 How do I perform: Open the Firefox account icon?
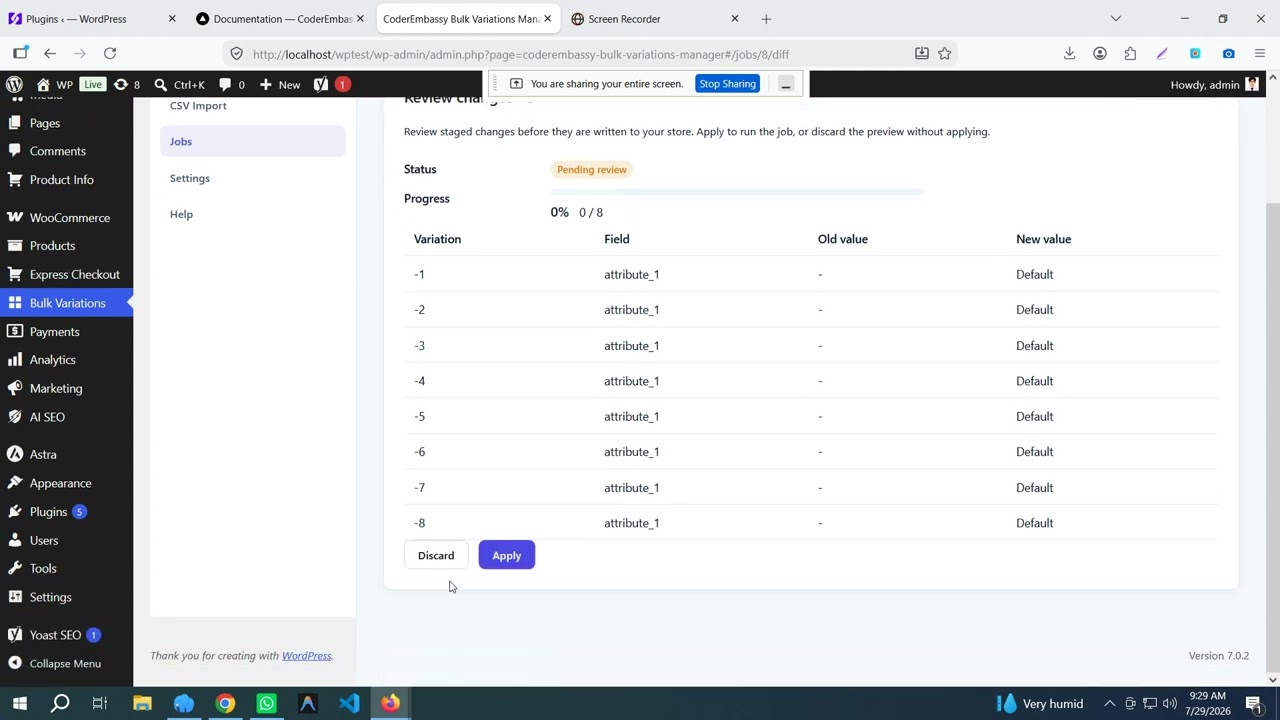point(1100,53)
